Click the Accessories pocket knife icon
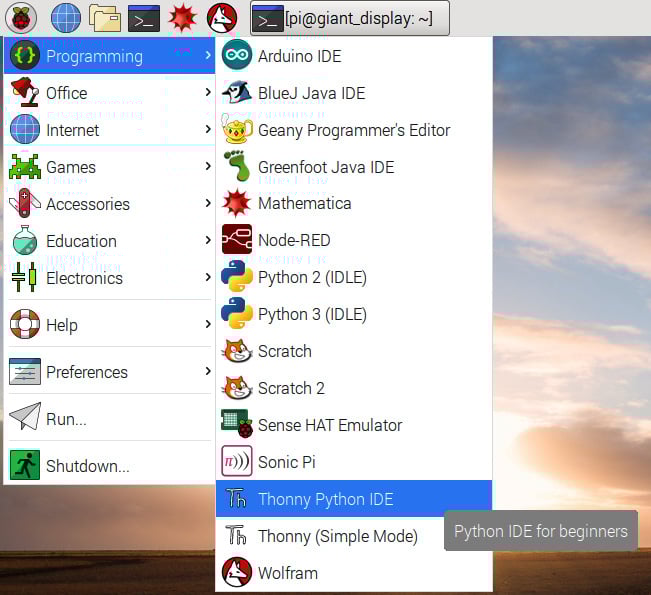The image size is (651, 595). coord(25,203)
